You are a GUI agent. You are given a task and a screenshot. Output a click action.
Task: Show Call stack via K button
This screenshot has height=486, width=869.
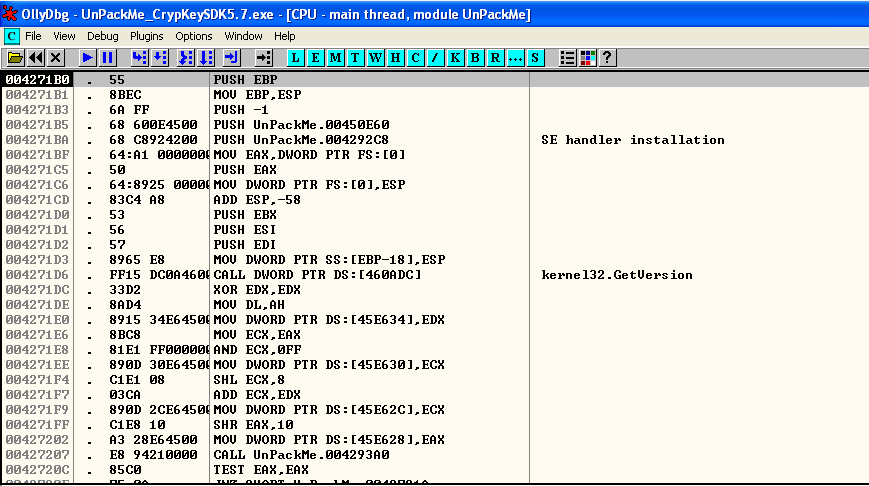(455, 58)
